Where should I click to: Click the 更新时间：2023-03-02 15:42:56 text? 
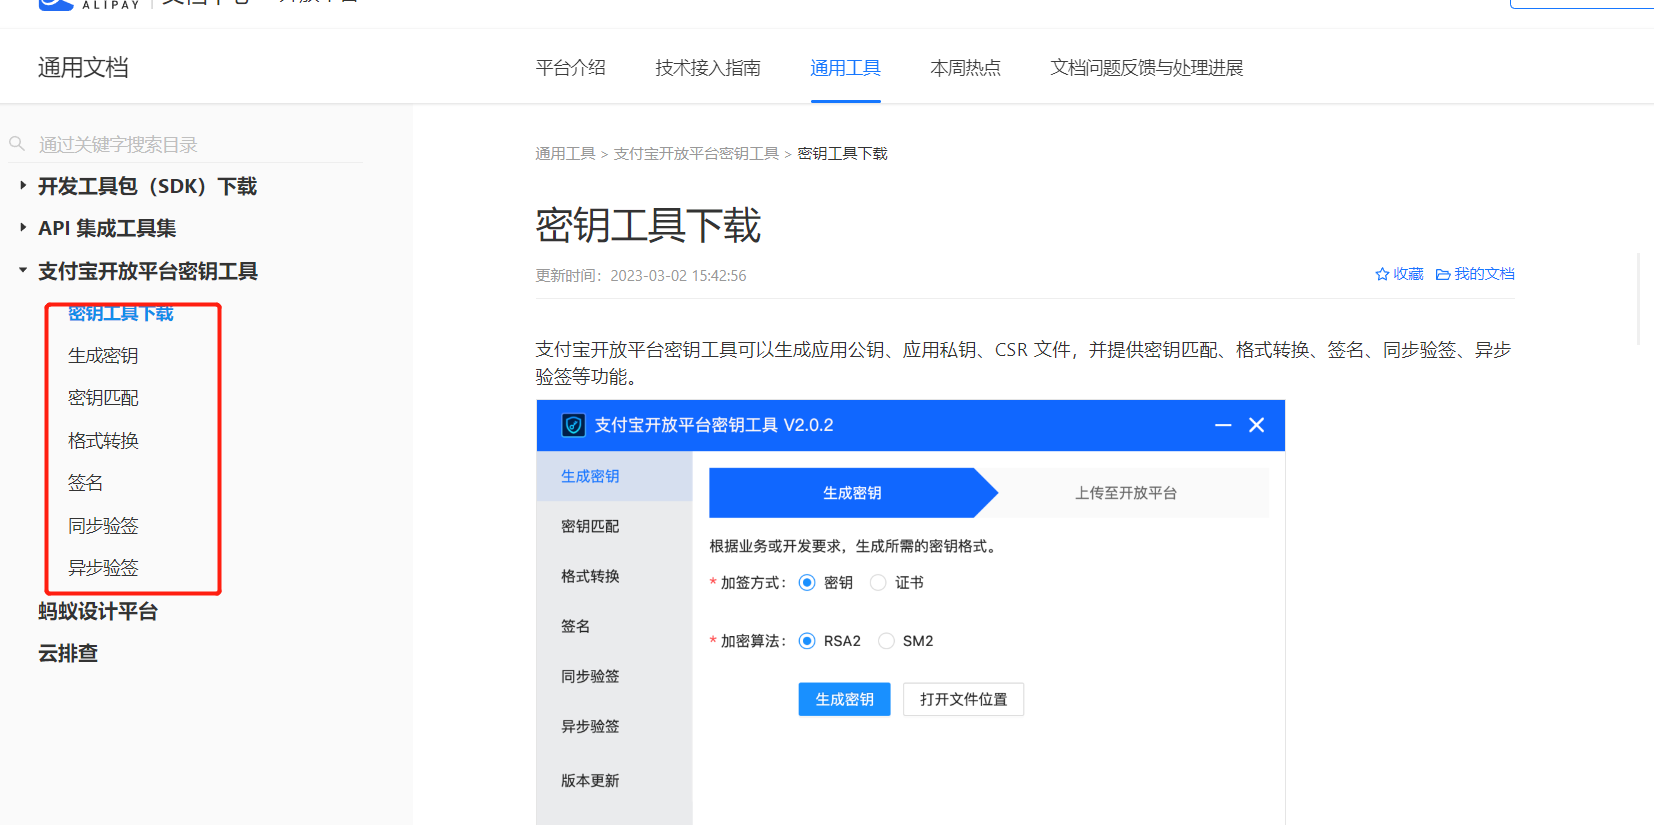pos(641,276)
